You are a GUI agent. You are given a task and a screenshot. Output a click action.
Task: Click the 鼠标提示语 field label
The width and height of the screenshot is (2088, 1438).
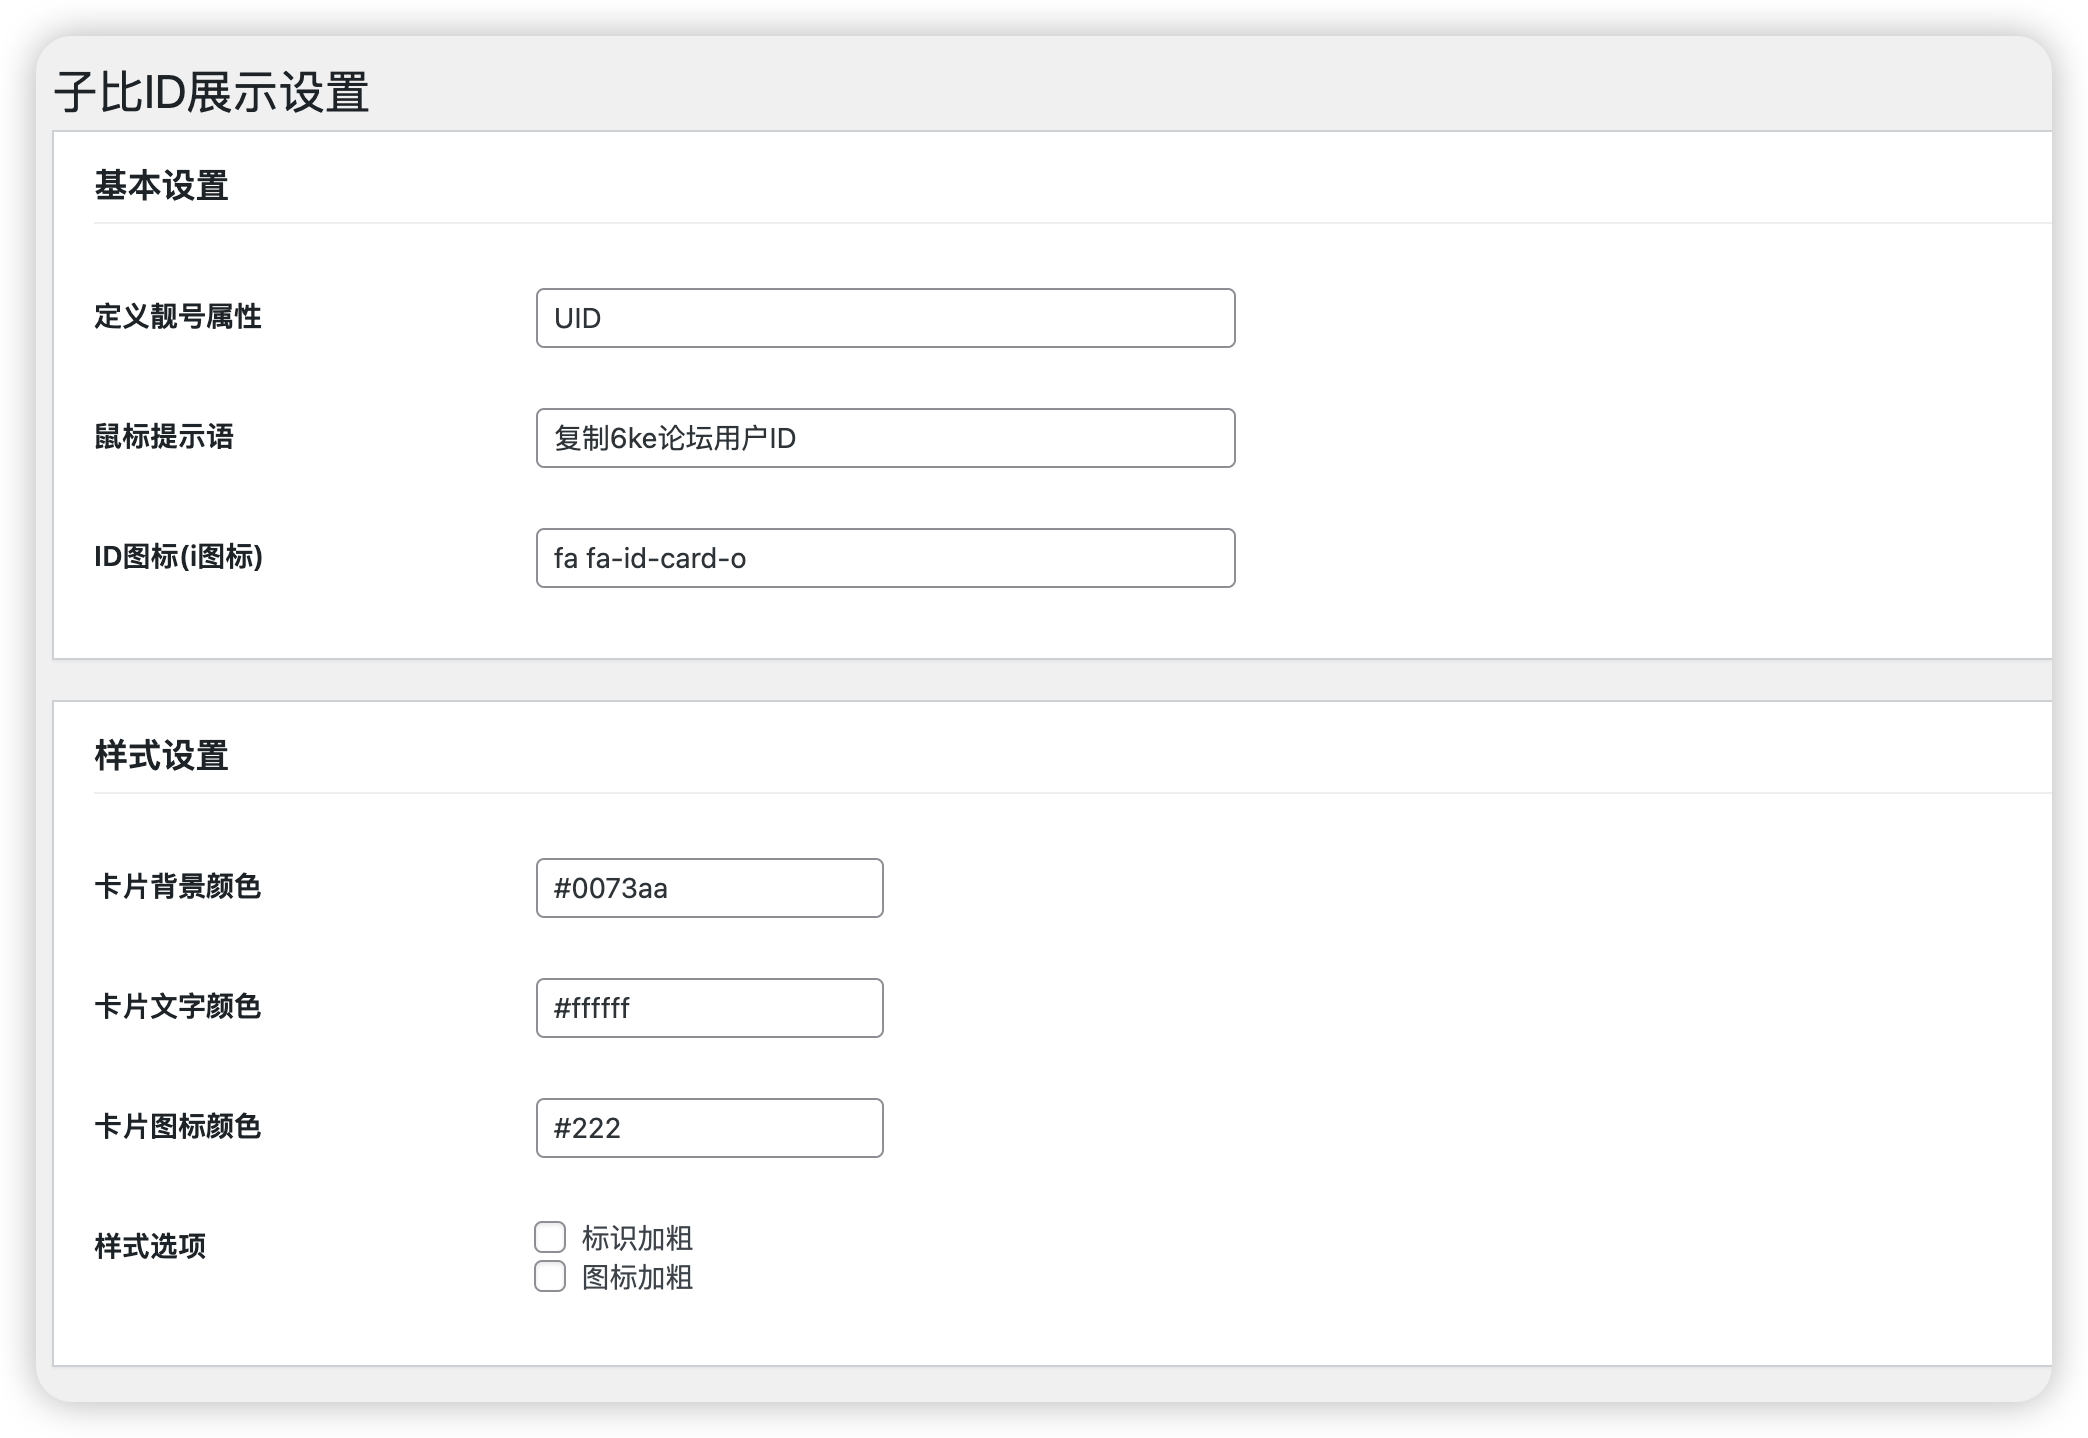164,437
